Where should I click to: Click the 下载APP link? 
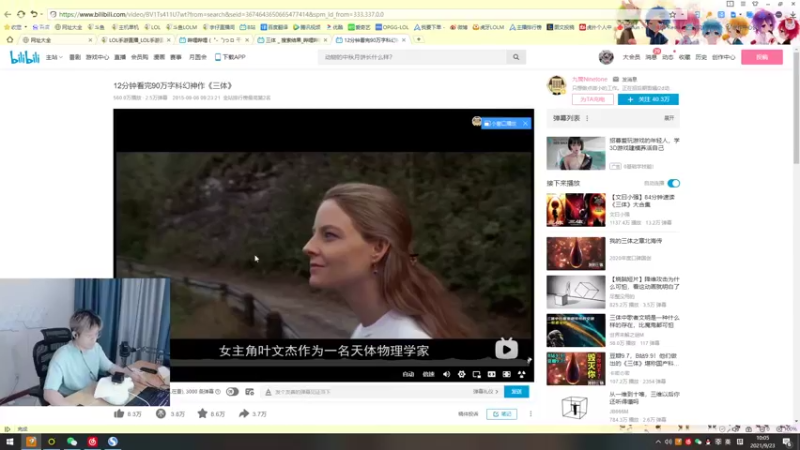click(230, 57)
